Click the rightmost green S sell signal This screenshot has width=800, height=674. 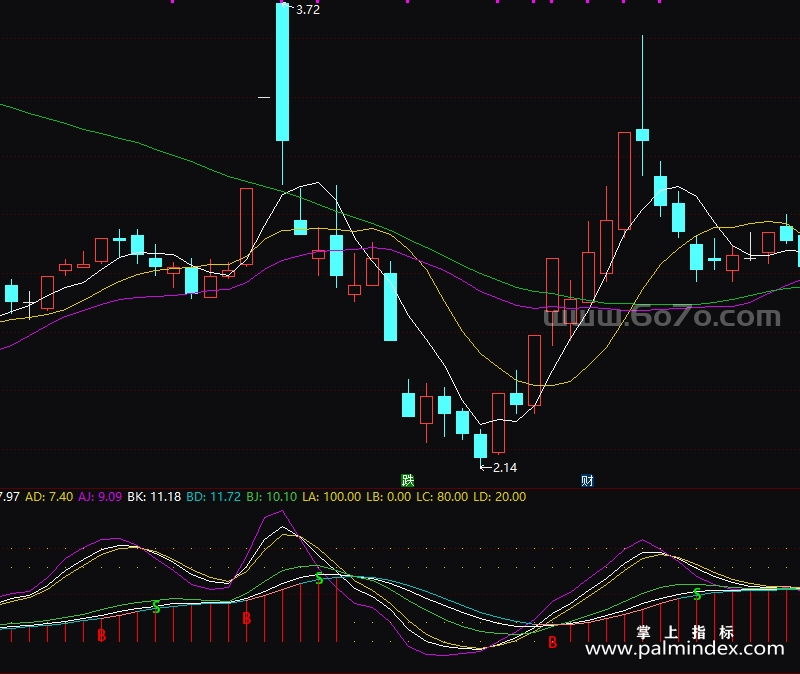pyautogui.click(x=697, y=594)
